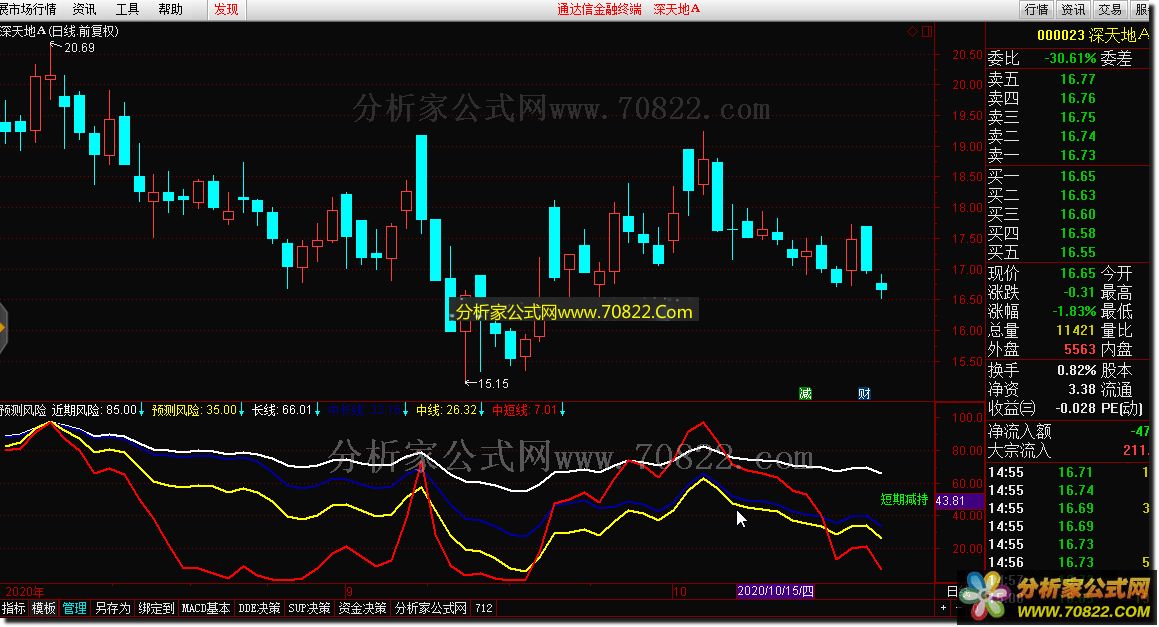1159x627 pixels.
Task: Click the 行情 button at top right
Action: coord(1036,9)
